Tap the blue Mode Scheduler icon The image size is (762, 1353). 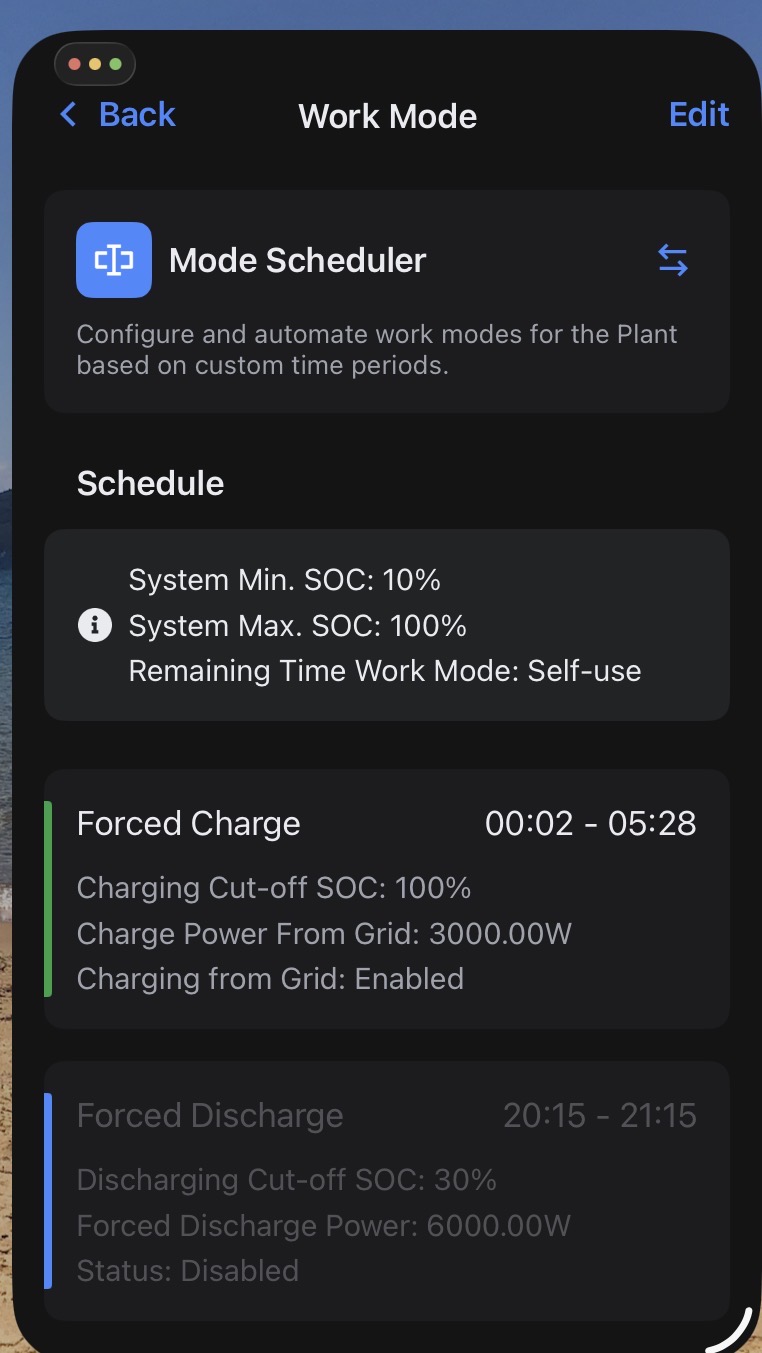(x=114, y=260)
